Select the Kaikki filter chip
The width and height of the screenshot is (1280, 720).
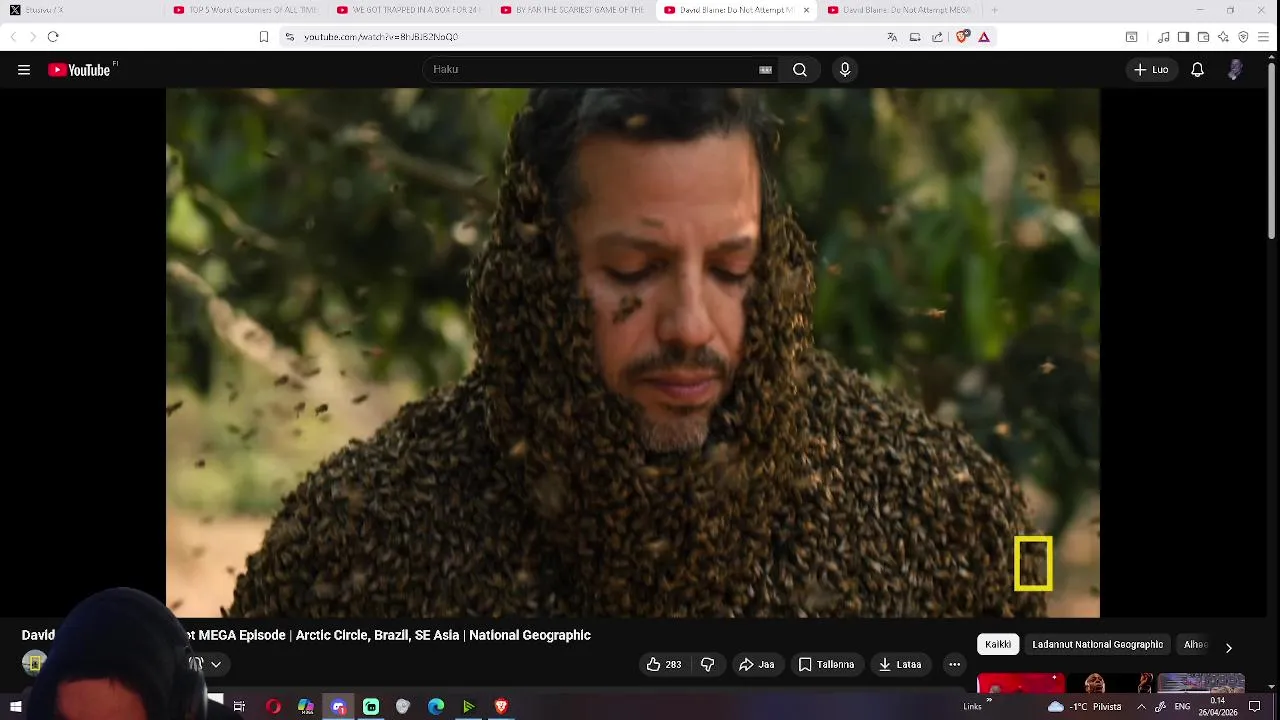(998, 645)
